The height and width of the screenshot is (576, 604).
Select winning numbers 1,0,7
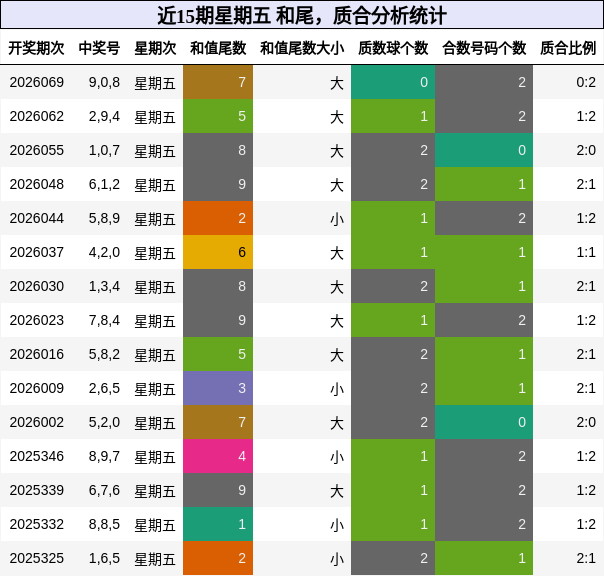tap(104, 150)
